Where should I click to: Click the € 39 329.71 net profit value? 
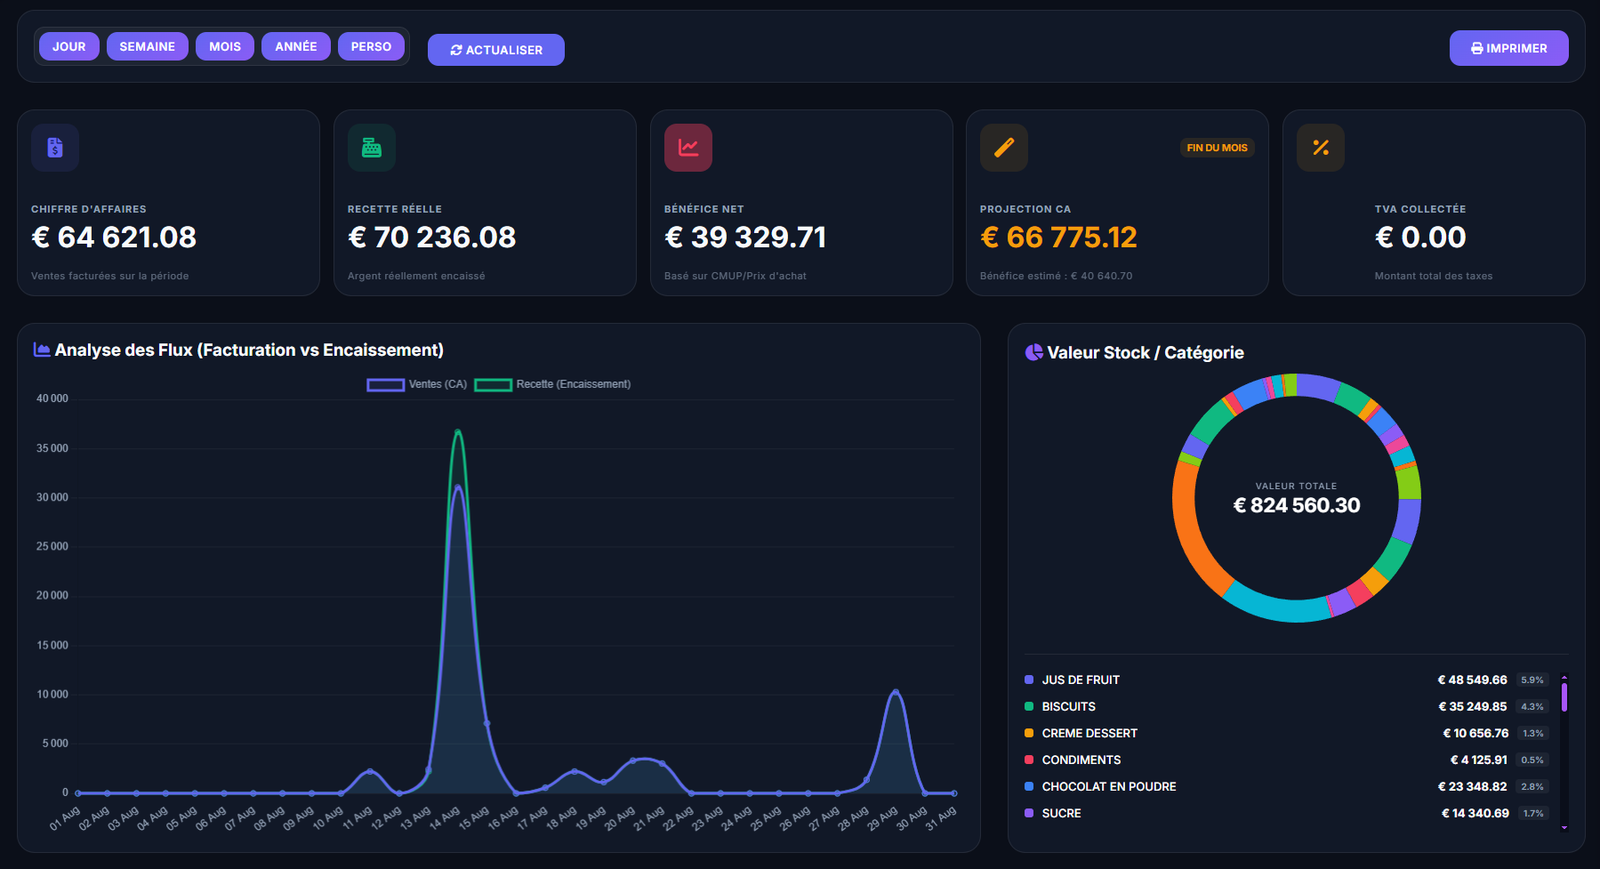pos(746,237)
